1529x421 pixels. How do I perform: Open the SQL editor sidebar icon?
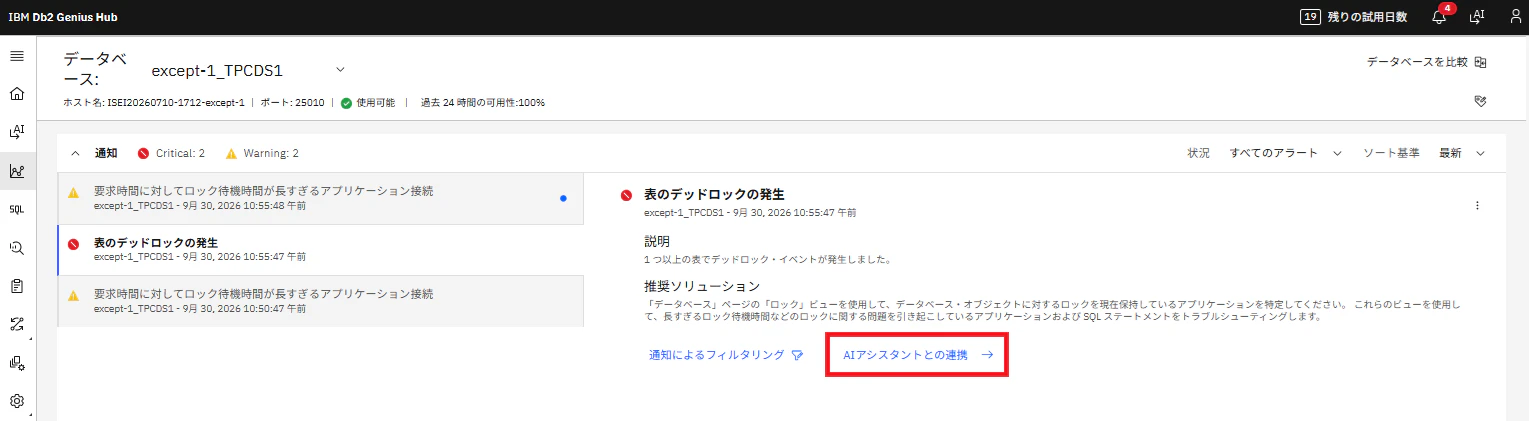pyautogui.click(x=16, y=209)
